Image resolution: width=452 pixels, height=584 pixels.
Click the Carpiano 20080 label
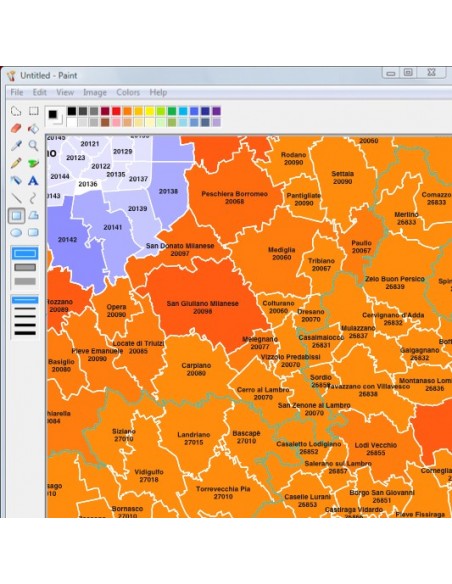196,369
